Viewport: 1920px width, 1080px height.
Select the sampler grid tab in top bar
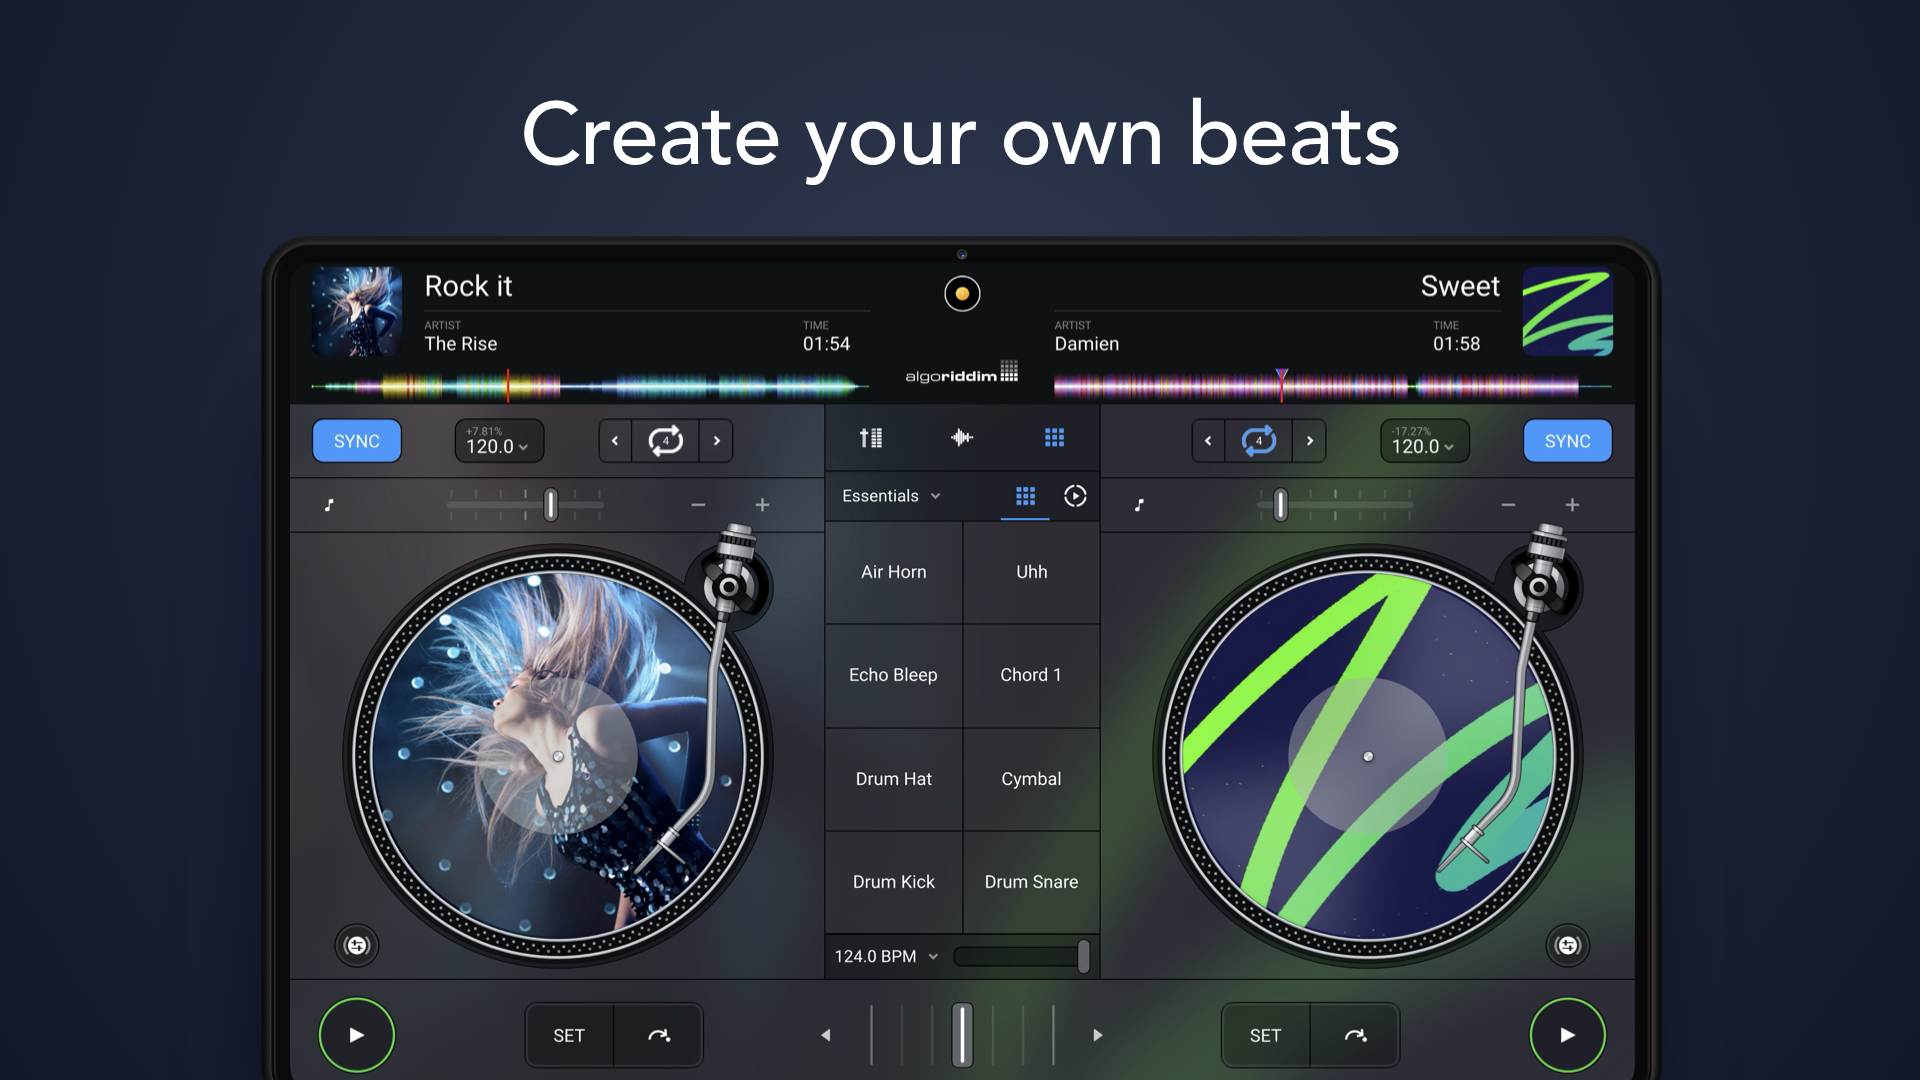(1054, 438)
